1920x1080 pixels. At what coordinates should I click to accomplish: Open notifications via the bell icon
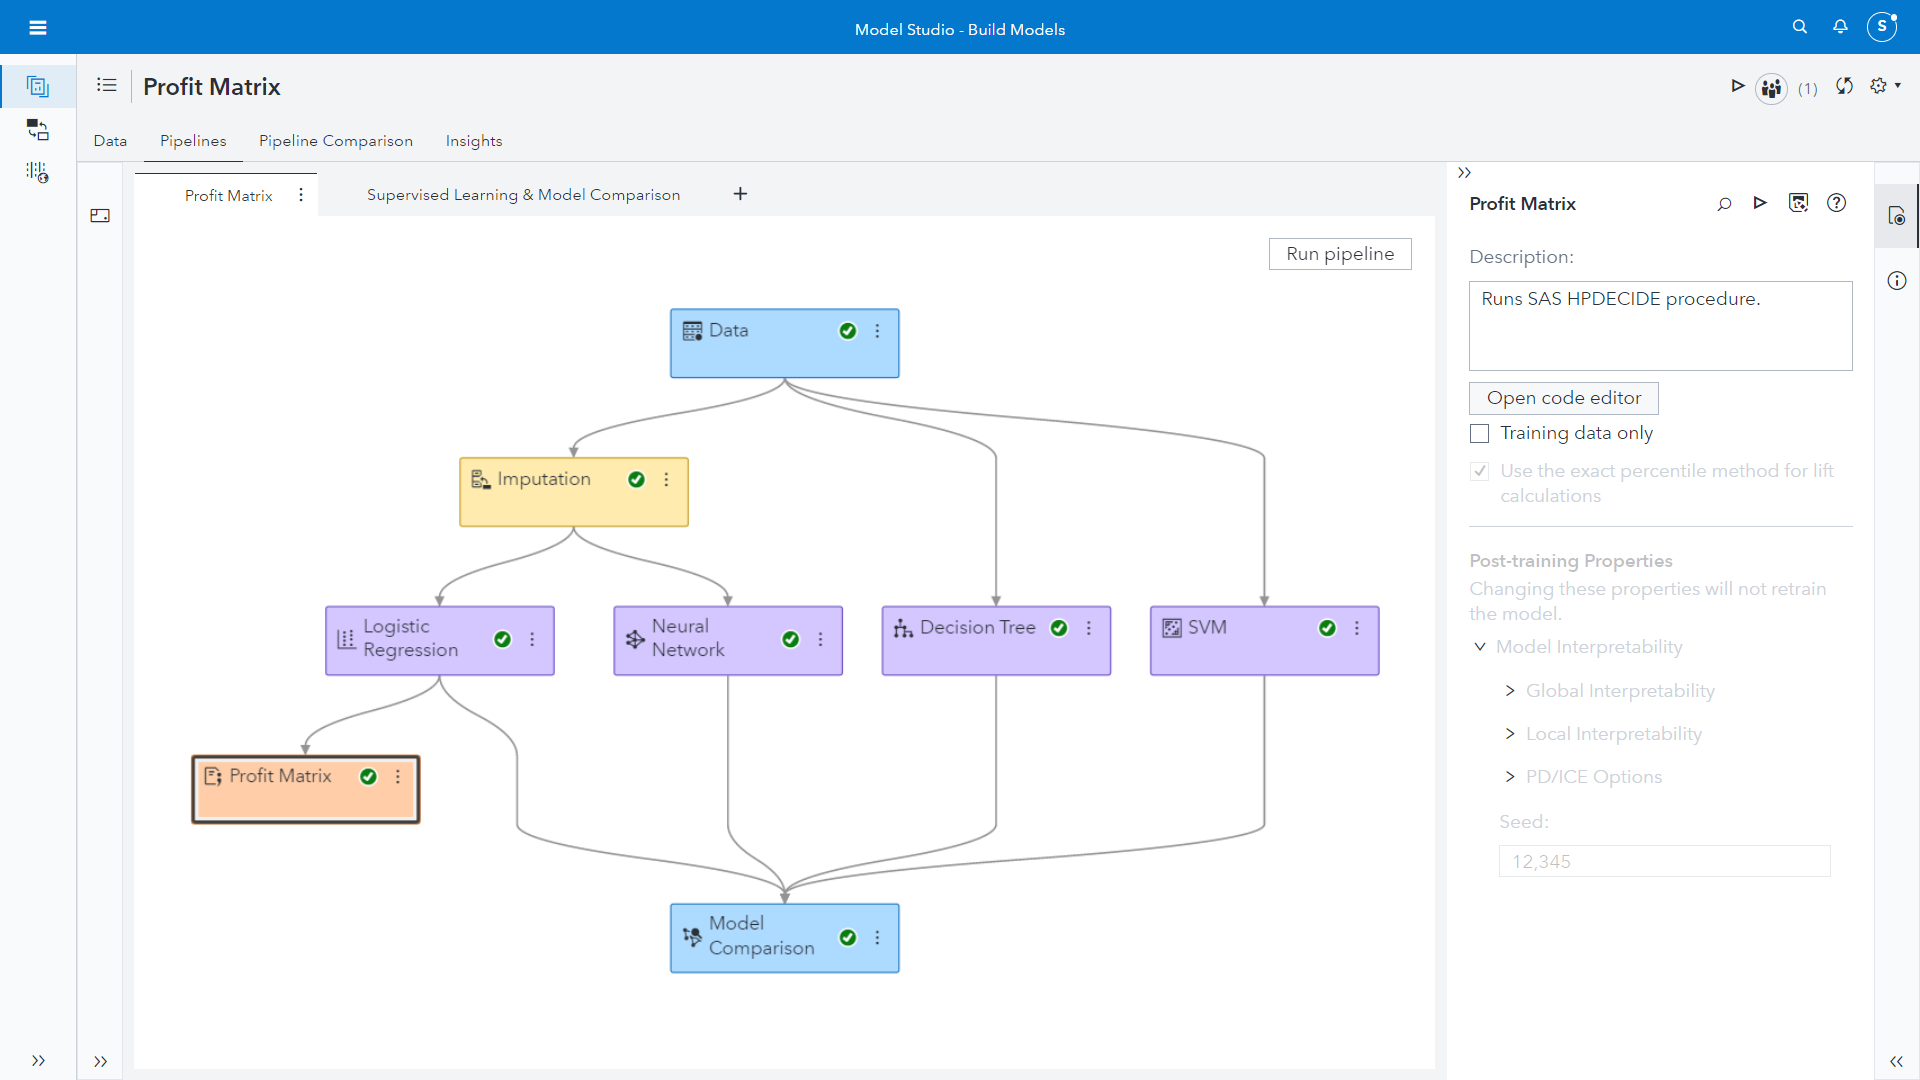[x=1840, y=27]
